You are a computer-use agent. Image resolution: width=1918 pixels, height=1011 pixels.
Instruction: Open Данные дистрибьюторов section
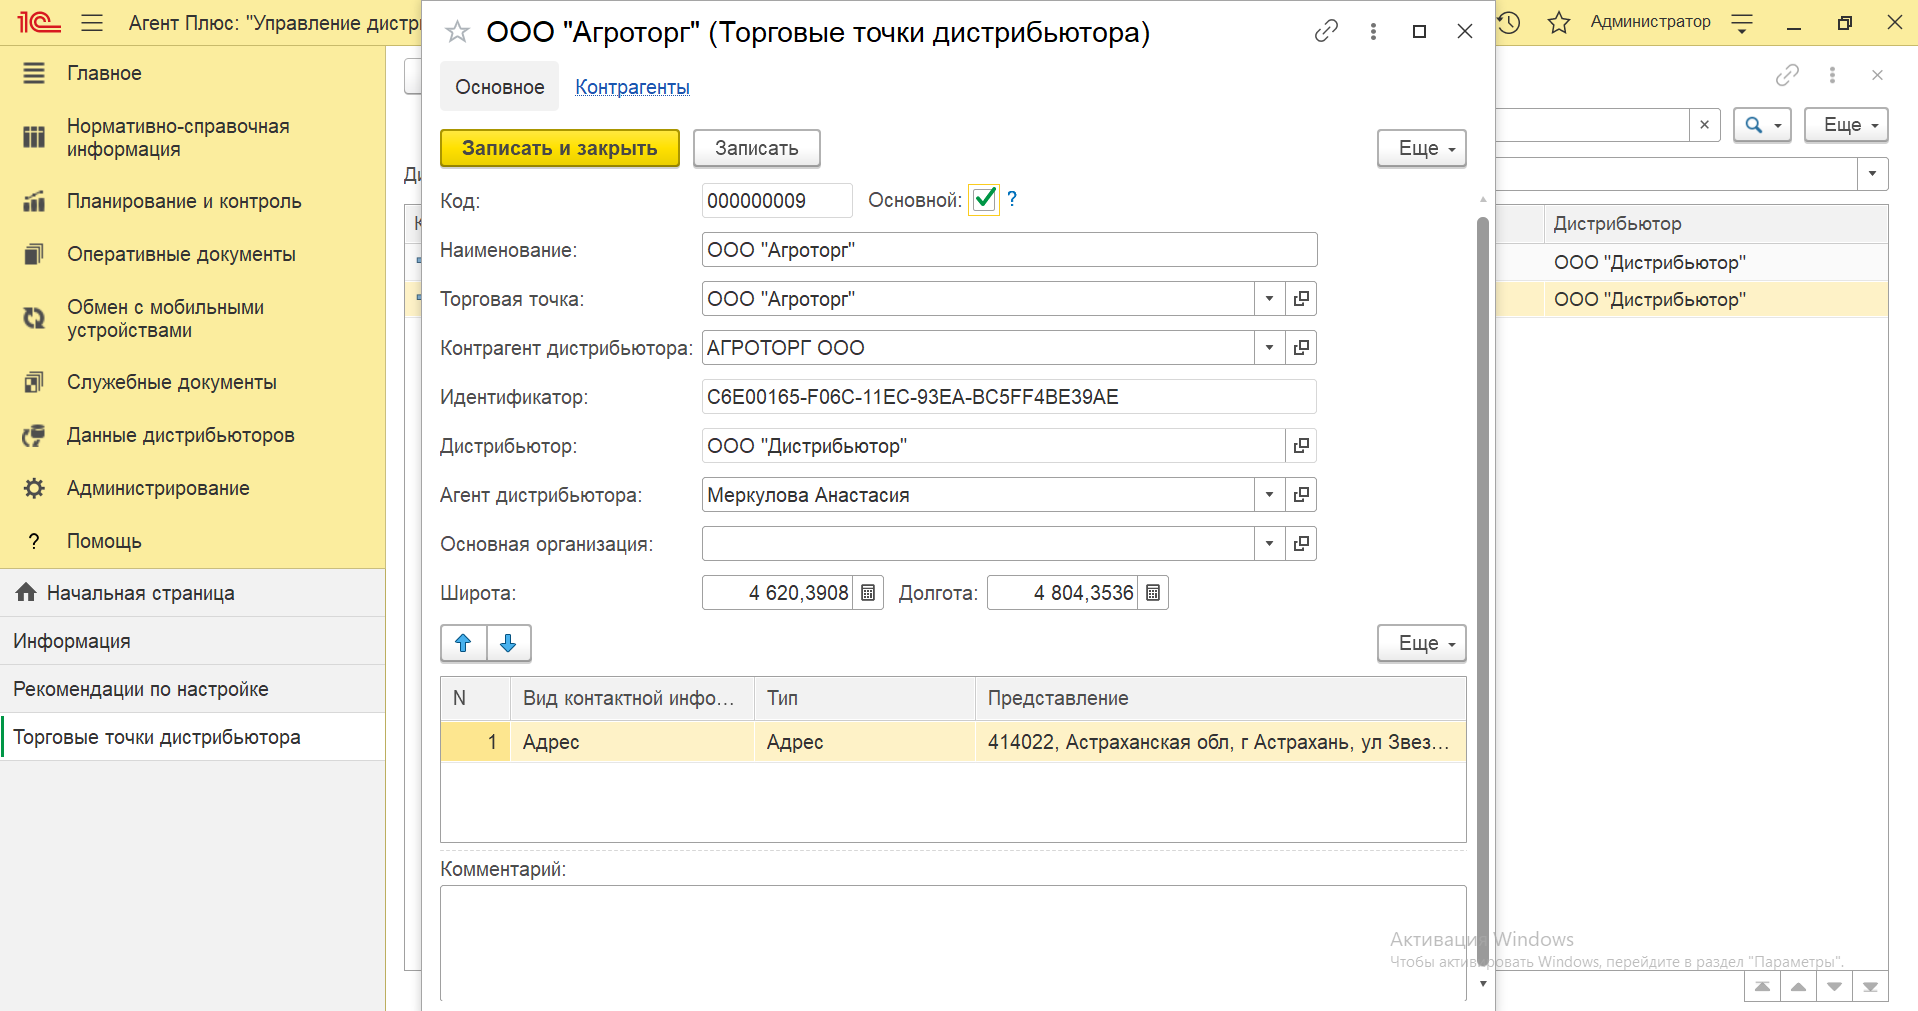coord(192,435)
